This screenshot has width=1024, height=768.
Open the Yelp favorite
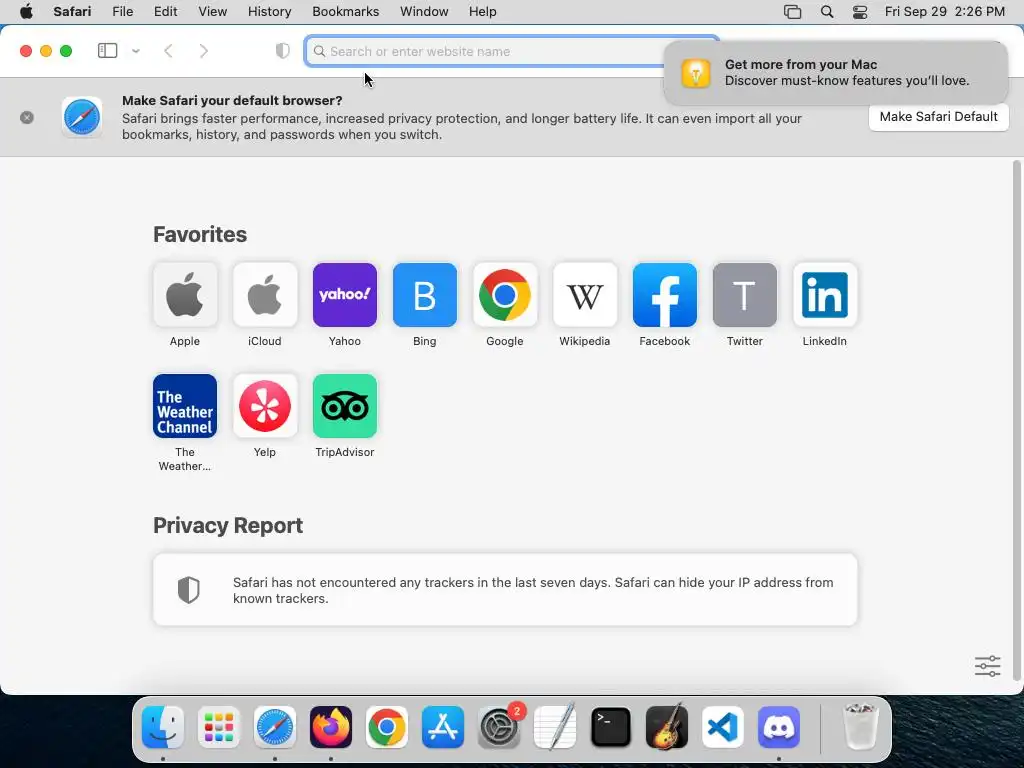(264, 406)
